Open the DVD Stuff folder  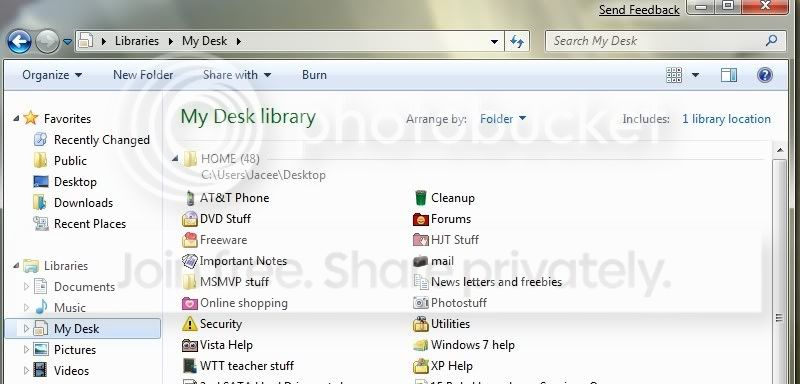[216, 219]
